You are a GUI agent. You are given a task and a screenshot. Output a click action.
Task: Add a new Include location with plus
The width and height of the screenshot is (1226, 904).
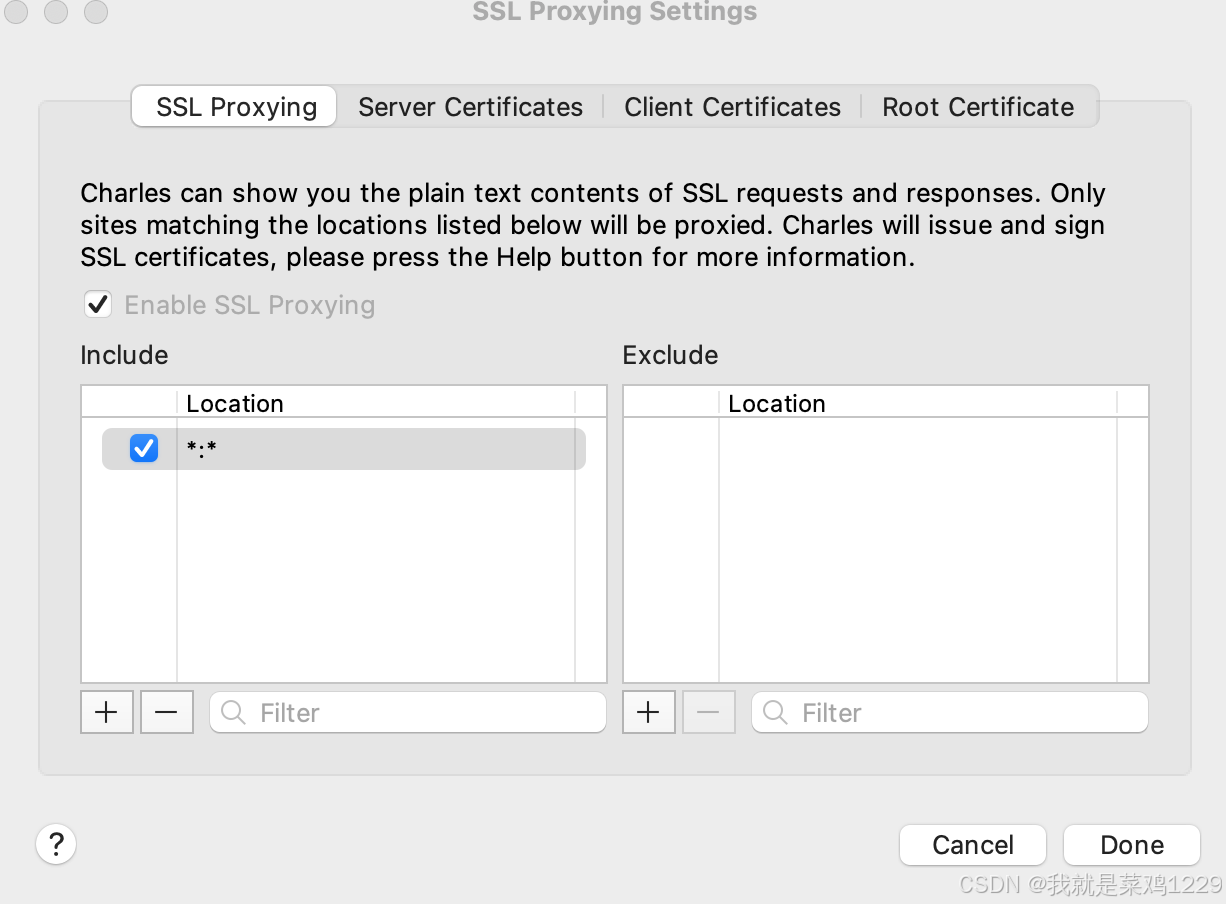coord(107,712)
